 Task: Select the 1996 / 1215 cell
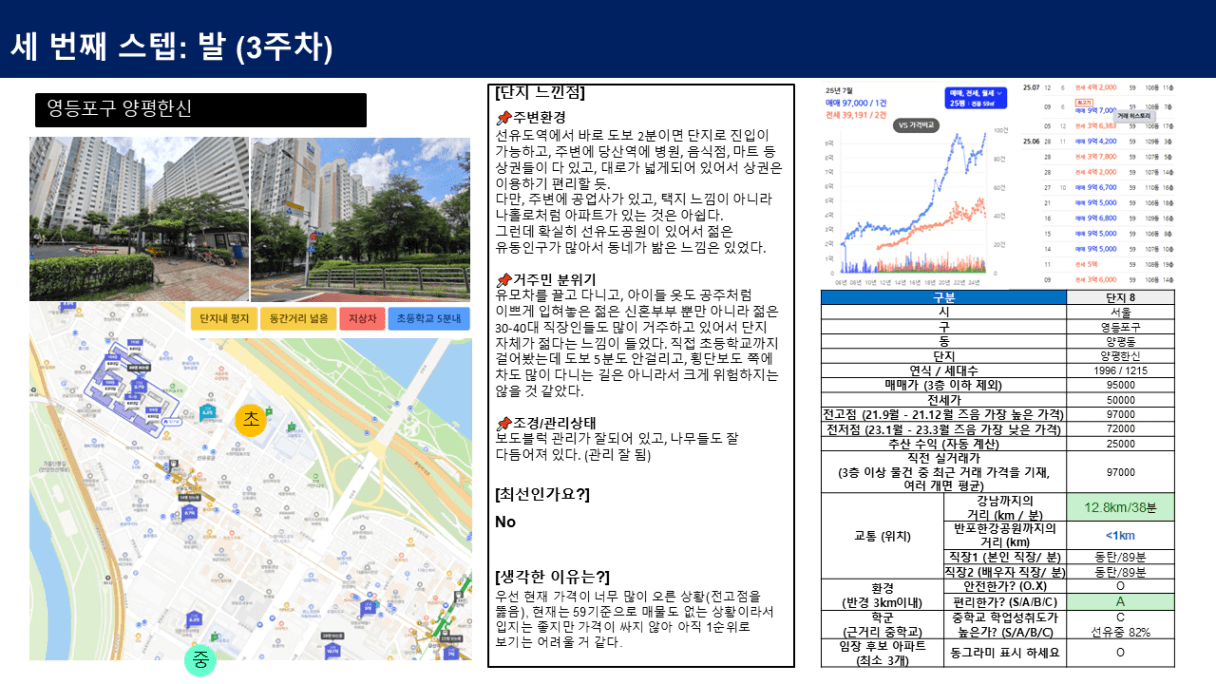1121,370
